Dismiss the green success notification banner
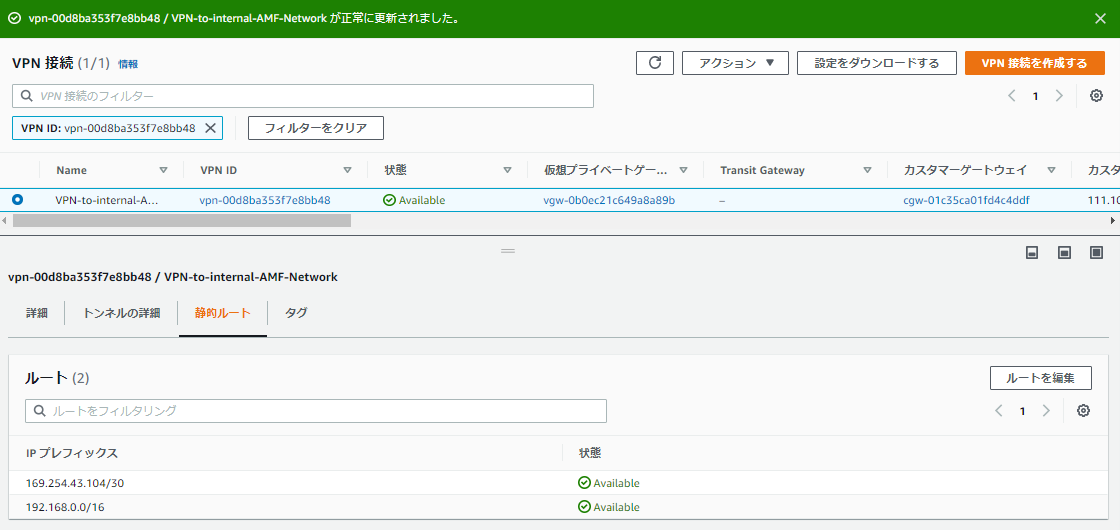 click(x=1100, y=19)
